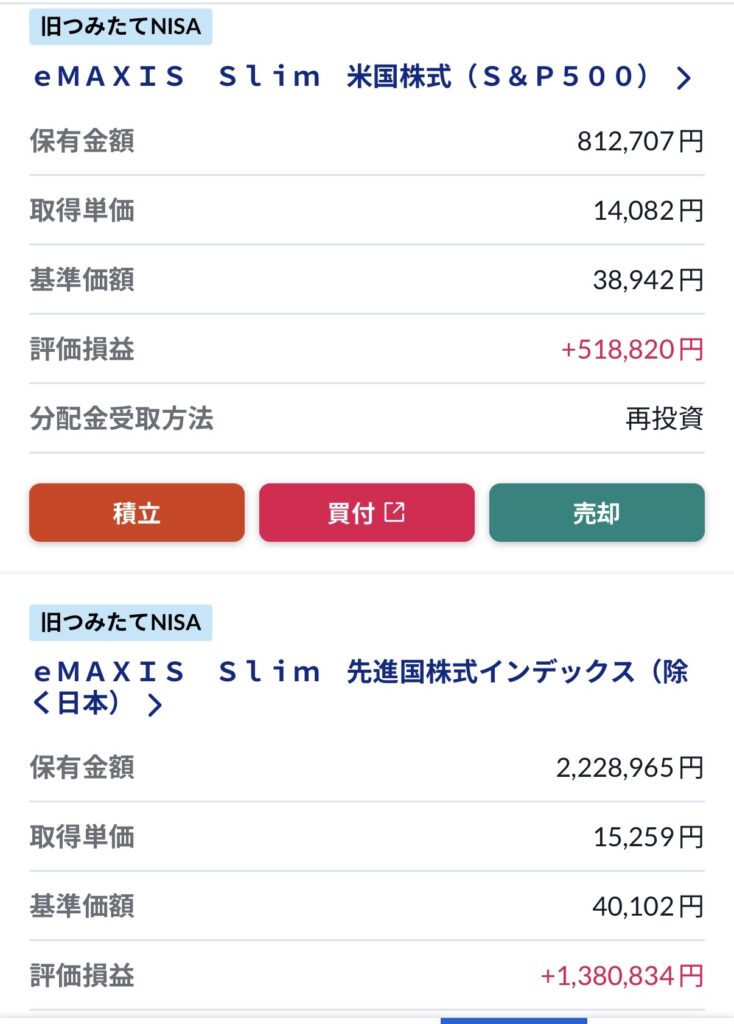Click the orange 積立 button
Viewport: 734px width, 1024px height.
[137, 513]
